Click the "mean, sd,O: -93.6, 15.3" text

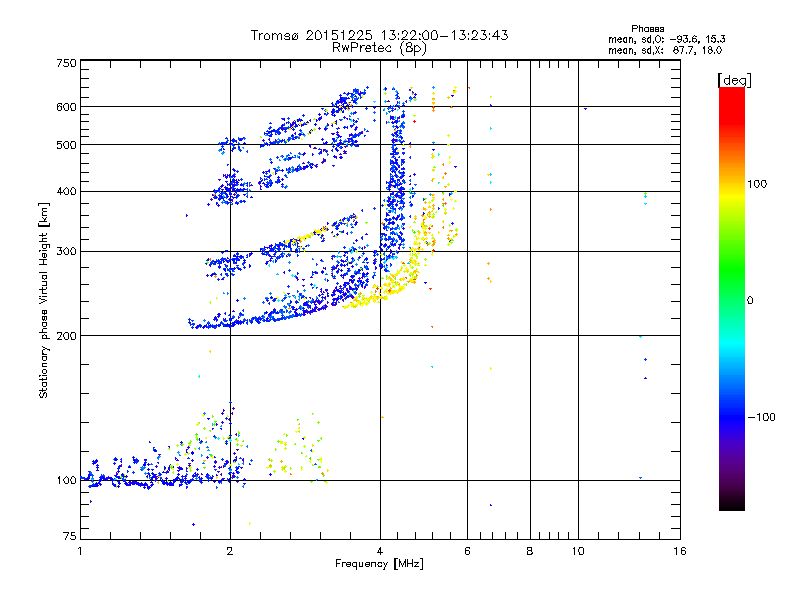(666, 39)
